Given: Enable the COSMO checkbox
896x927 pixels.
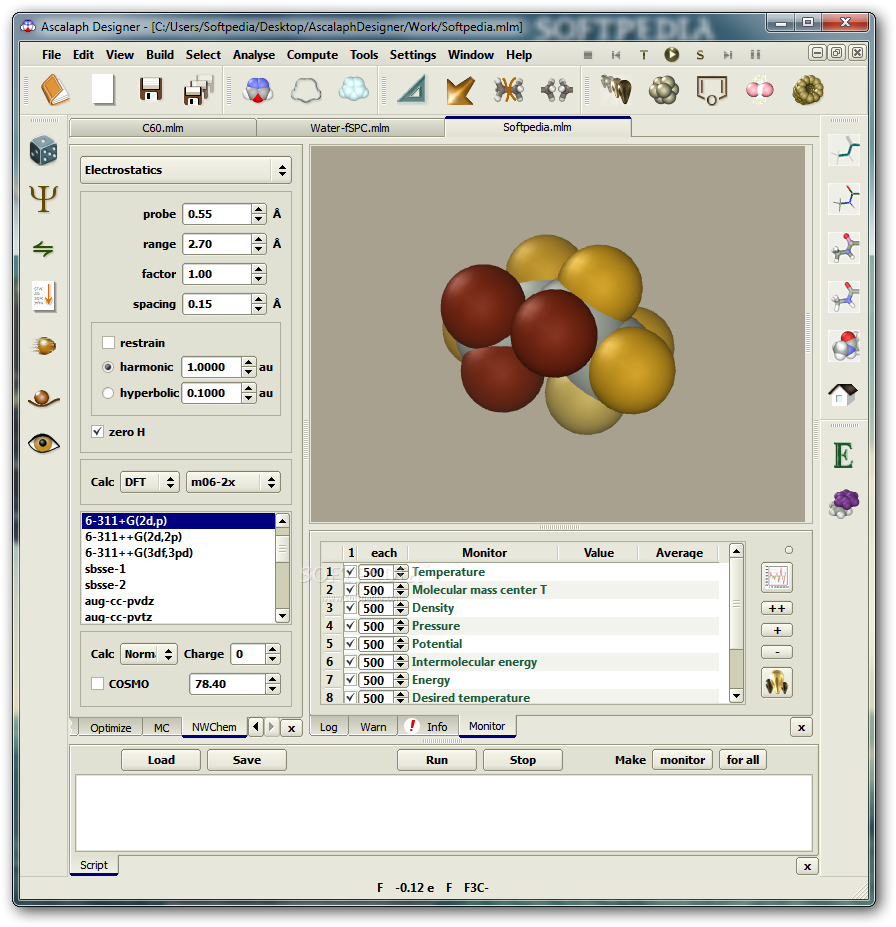Looking at the screenshot, I should [98, 684].
